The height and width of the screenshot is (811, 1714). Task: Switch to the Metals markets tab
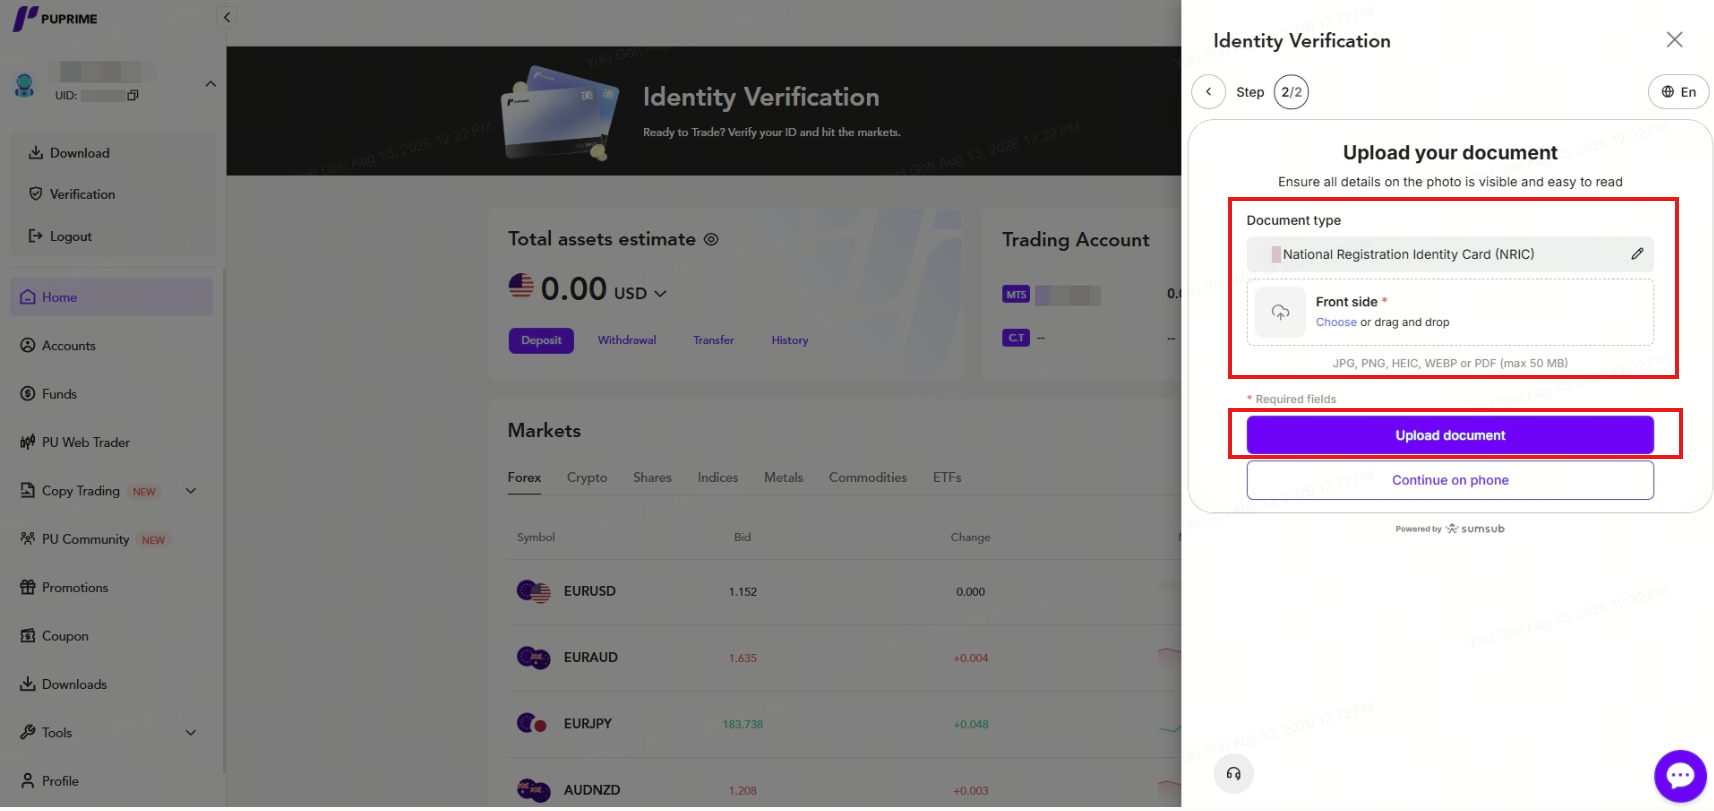point(783,478)
